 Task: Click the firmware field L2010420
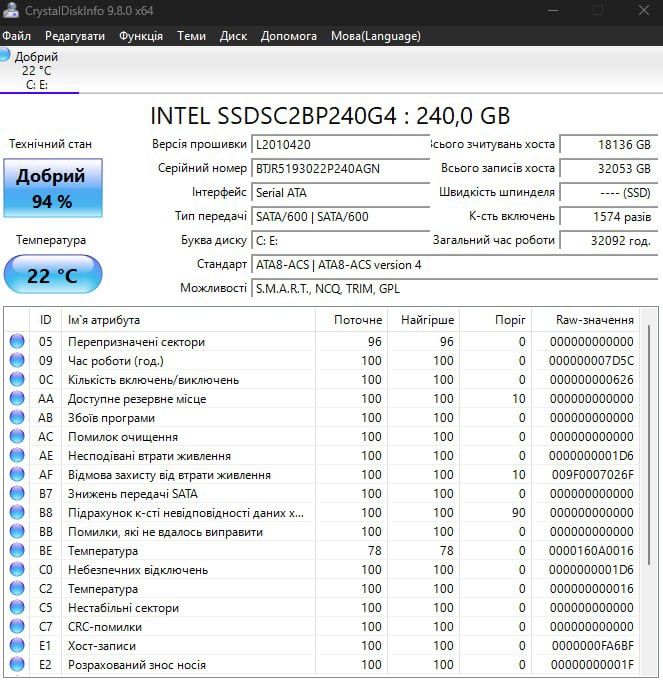[x=340, y=145]
